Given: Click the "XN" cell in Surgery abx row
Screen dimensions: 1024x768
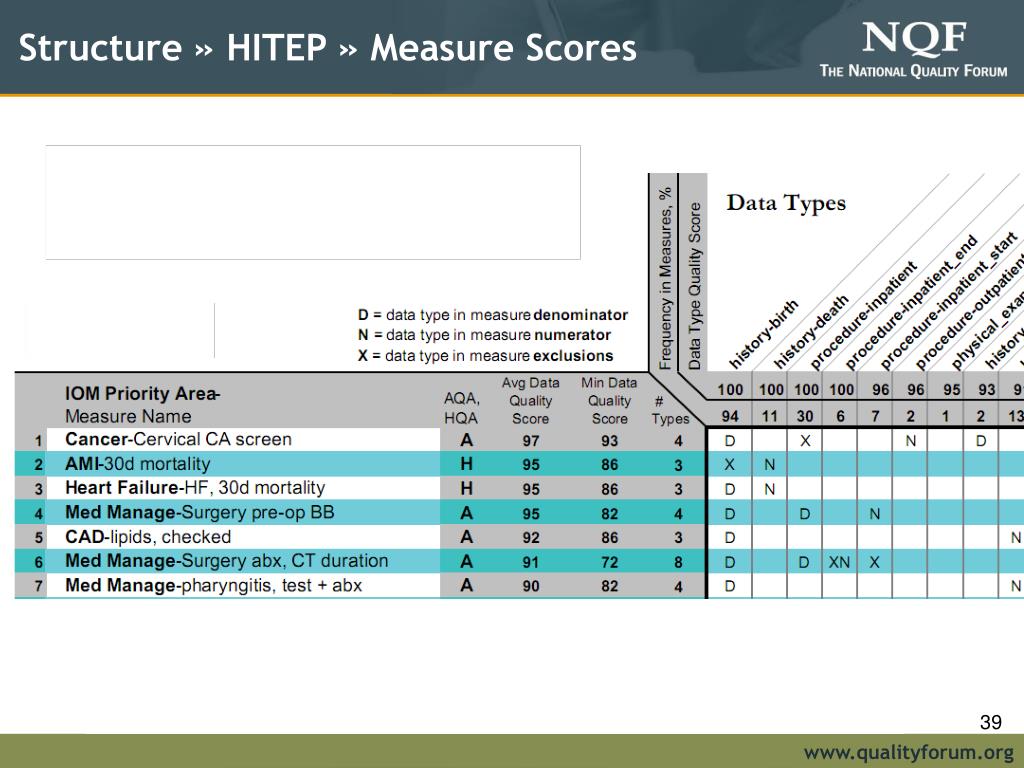Looking at the screenshot, I should [x=839, y=562].
